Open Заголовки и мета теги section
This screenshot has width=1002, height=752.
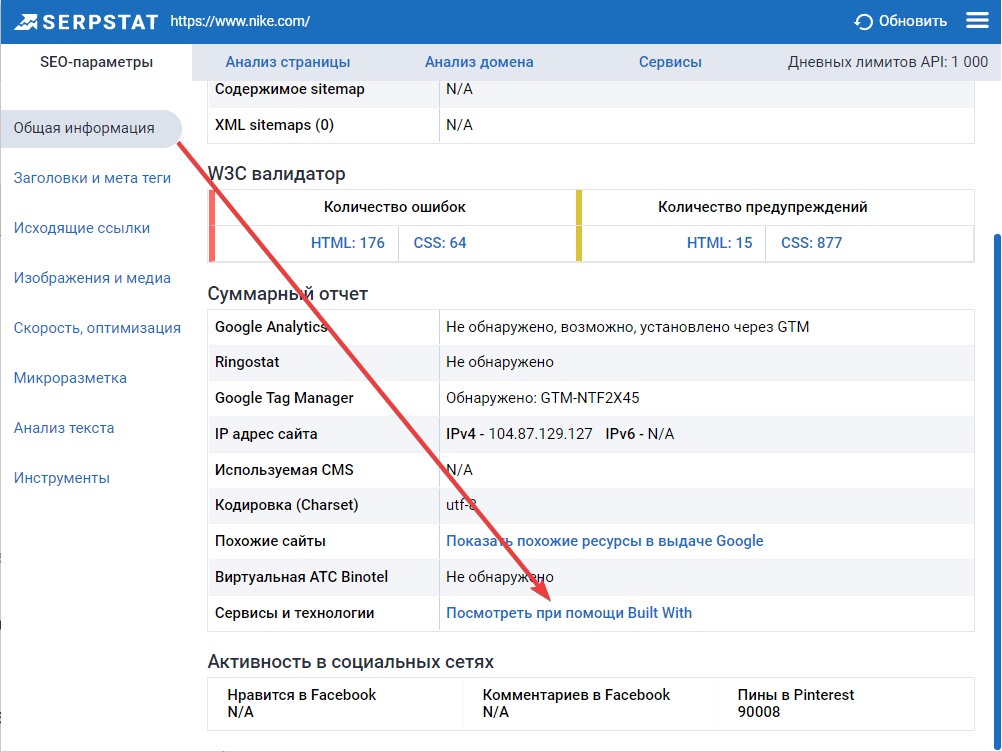pos(92,178)
